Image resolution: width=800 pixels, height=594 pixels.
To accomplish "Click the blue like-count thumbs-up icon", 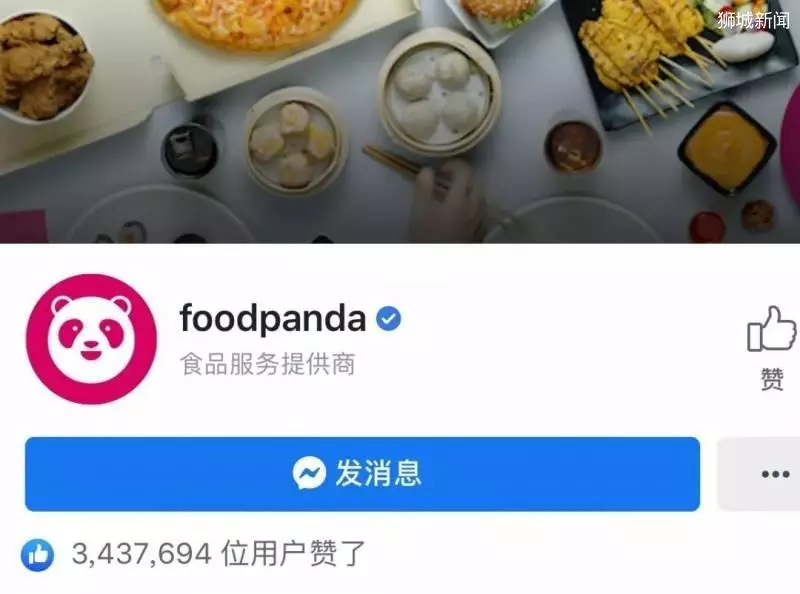I will (x=37, y=554).
